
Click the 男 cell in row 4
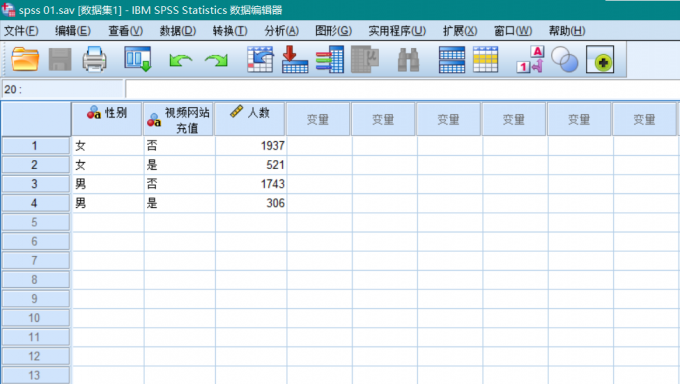108,203
